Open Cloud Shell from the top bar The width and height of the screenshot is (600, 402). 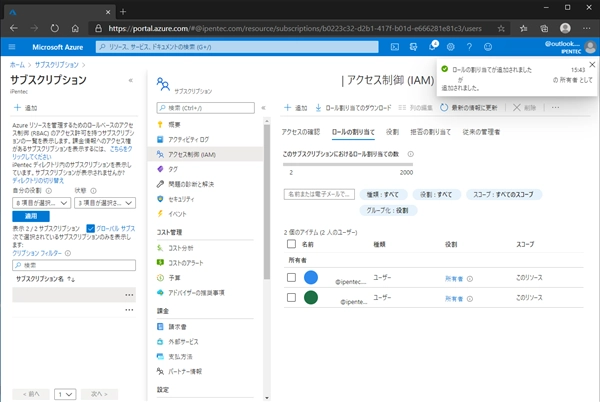[395, 47]
